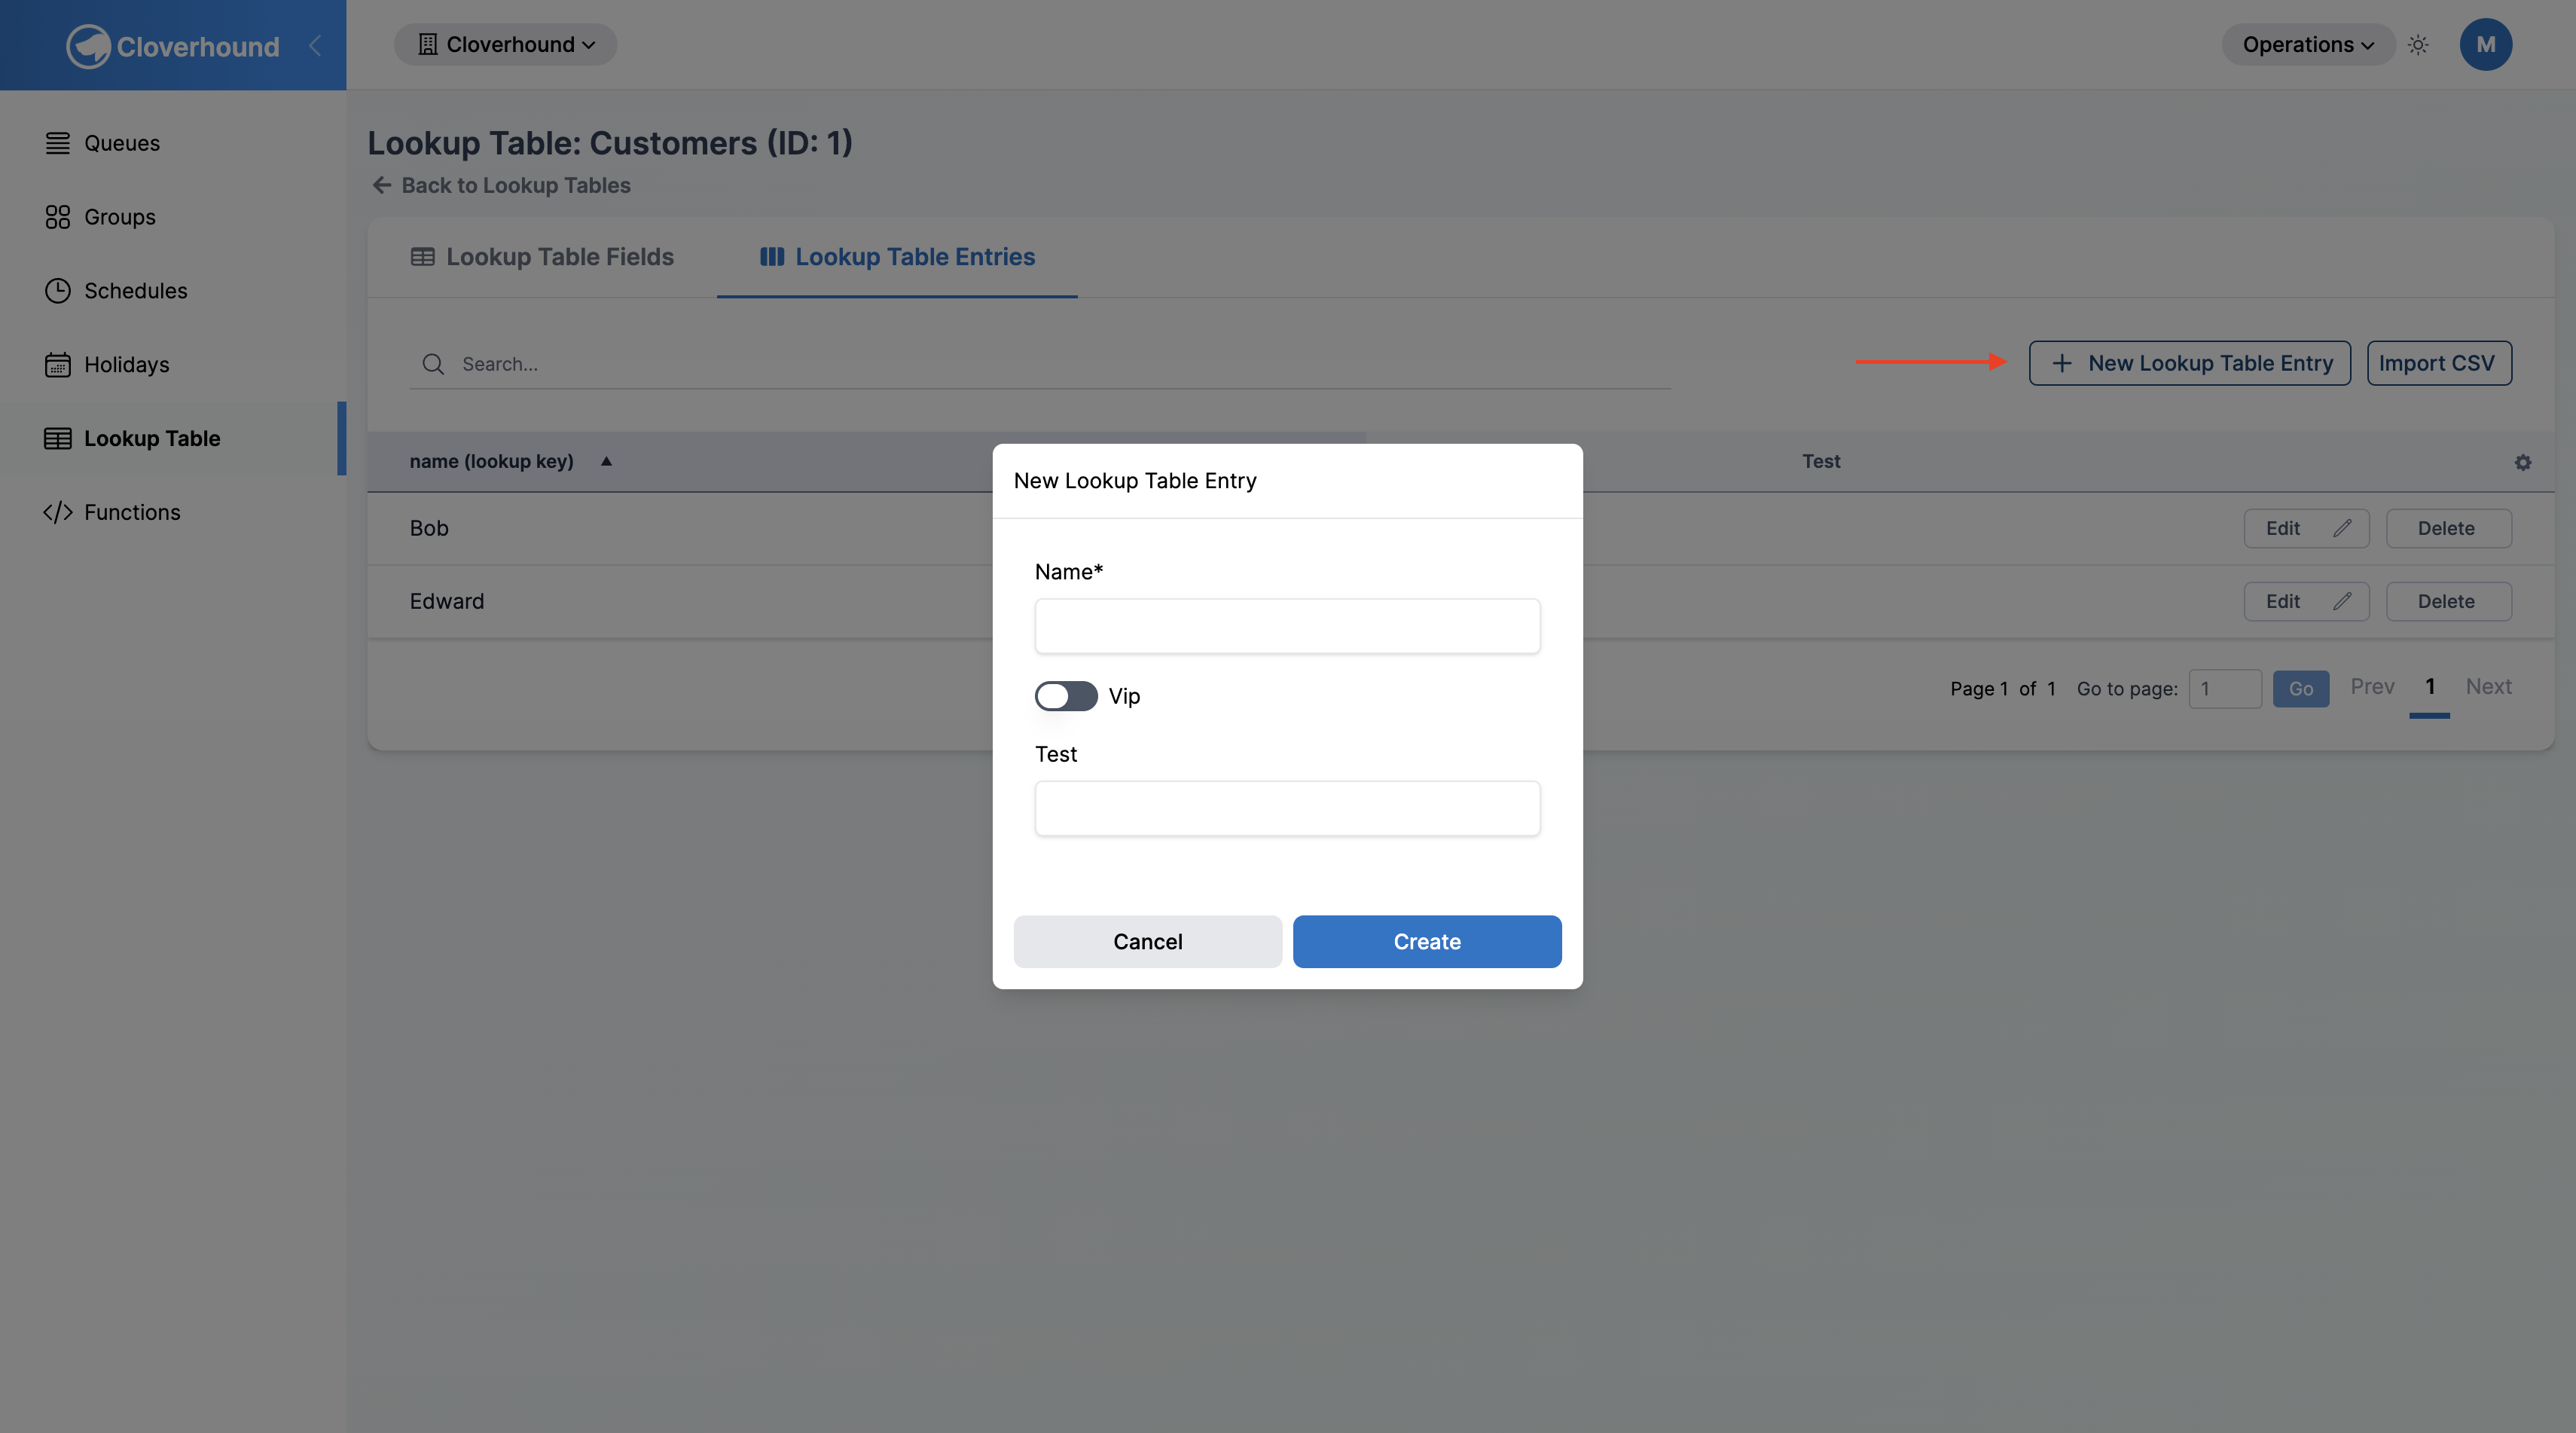
Task: Delete the Bob entry
Action: click(x=2448, y=528)
